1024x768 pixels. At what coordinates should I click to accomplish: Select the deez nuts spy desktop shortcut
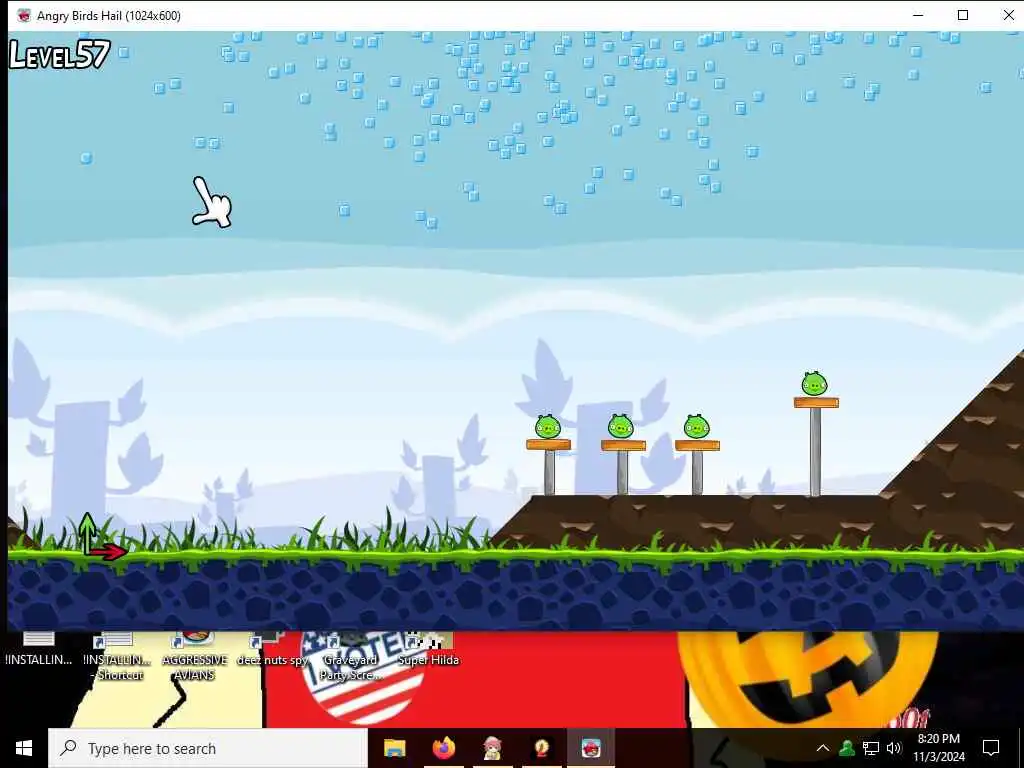(x=272, y=651)
